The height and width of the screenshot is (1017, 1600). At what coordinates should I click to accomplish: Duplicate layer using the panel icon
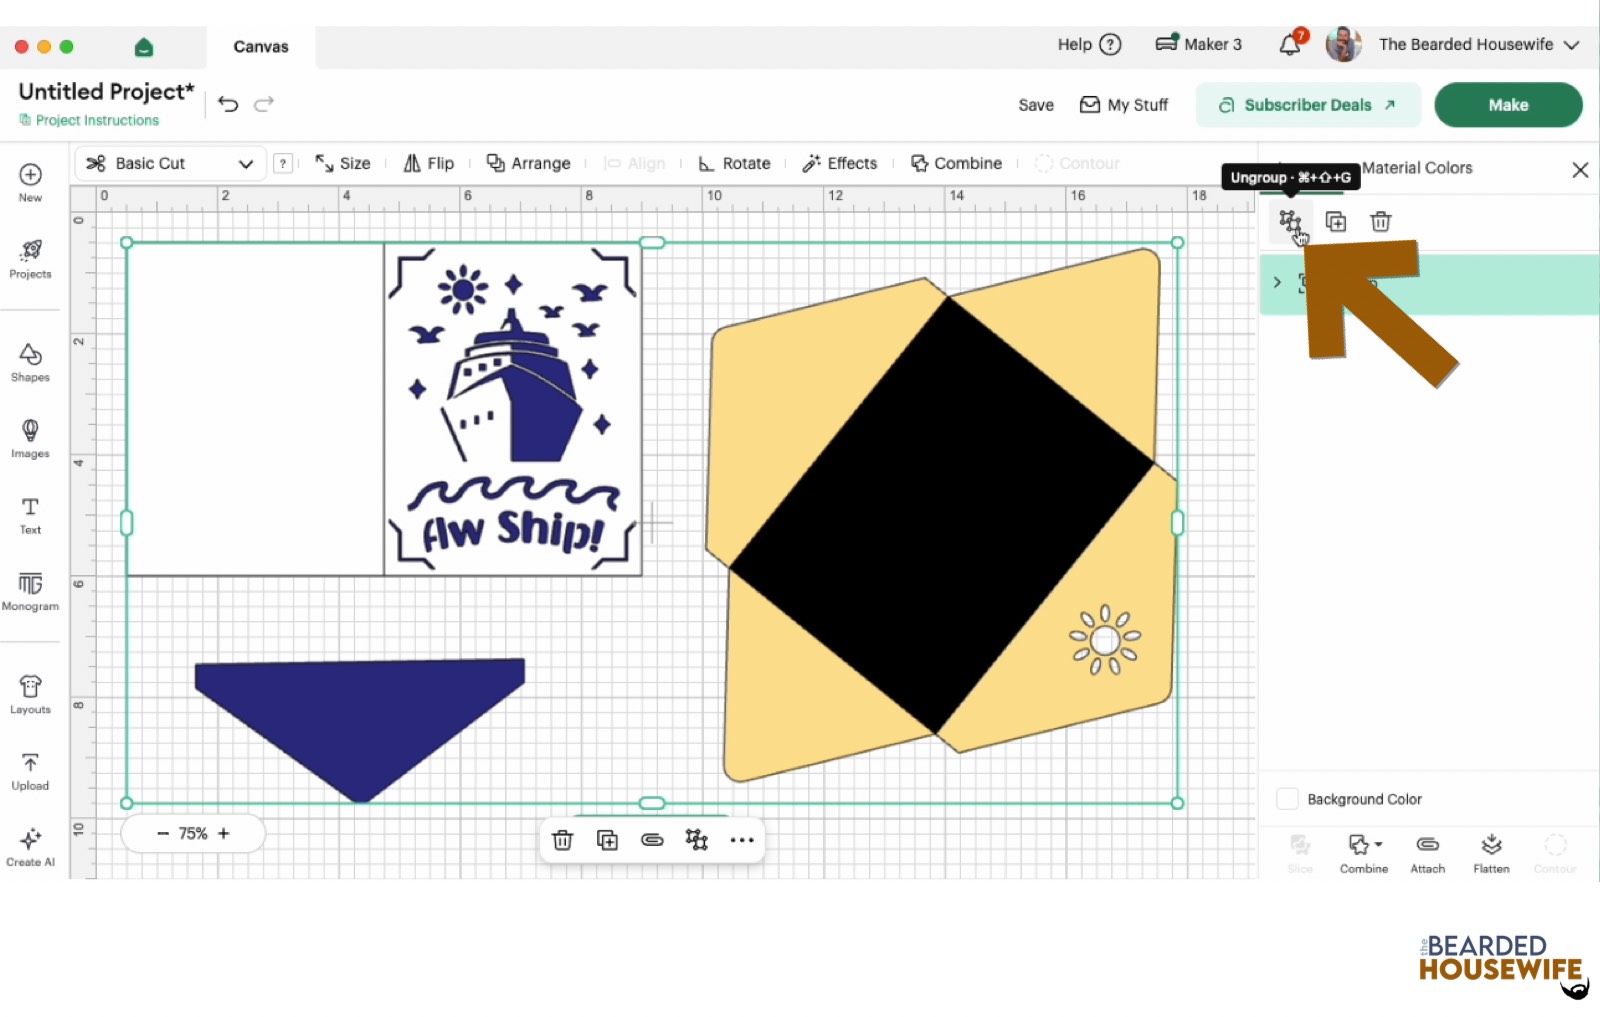click(1336, 222)
